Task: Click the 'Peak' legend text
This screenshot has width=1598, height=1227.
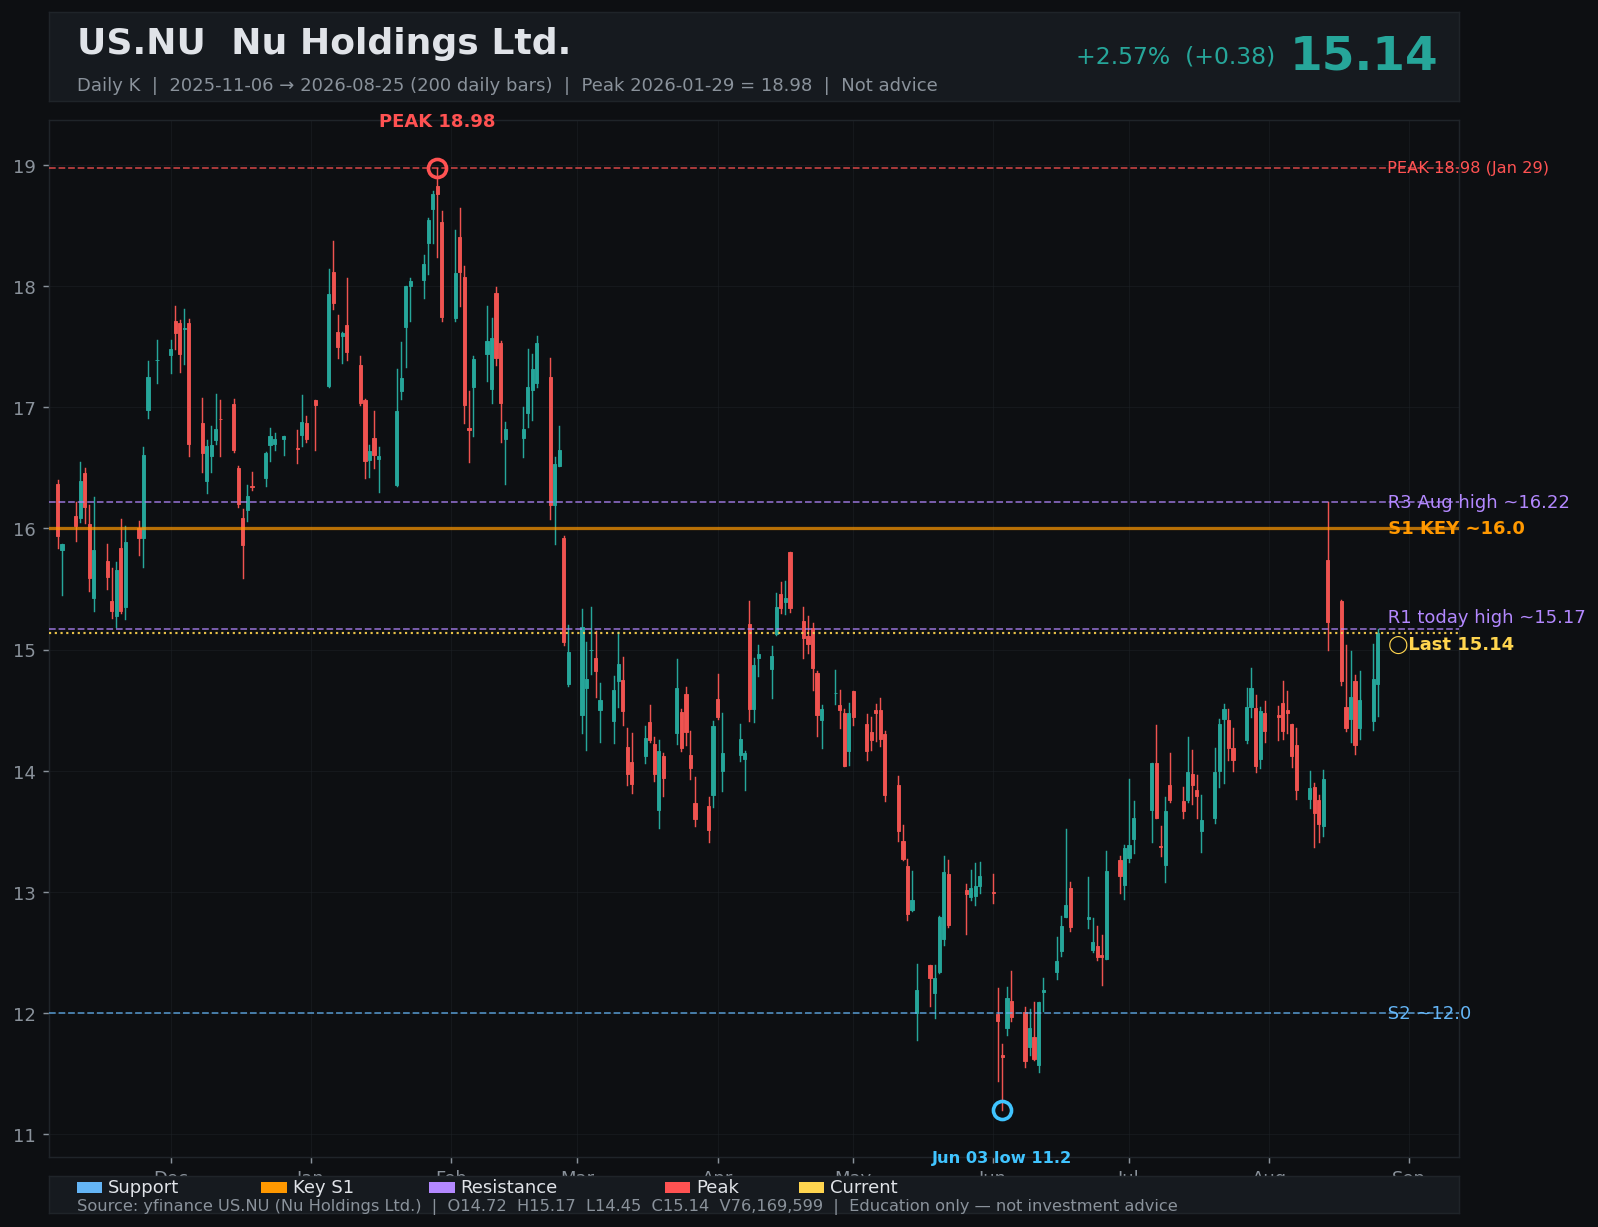Action: point(717,1187)
